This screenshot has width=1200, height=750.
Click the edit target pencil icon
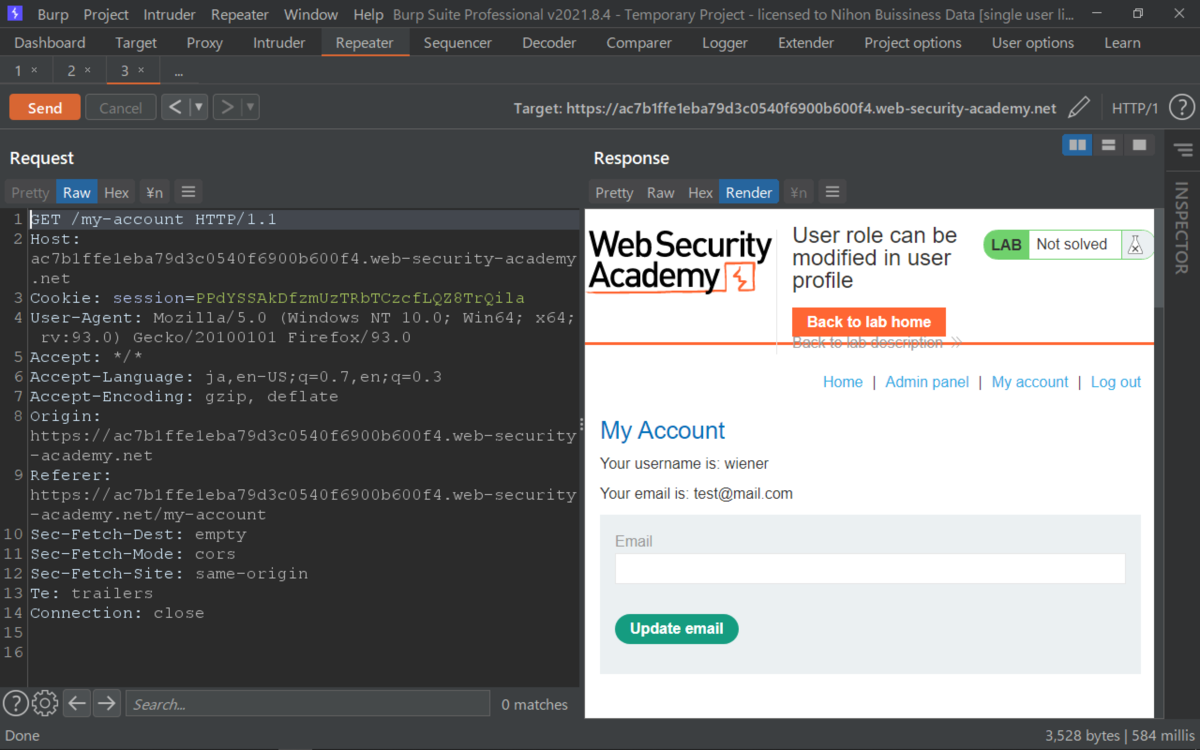[1079, 107]
